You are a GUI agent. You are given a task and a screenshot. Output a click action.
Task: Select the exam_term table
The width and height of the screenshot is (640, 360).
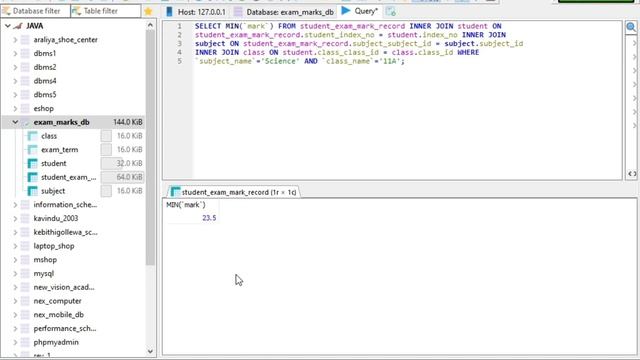coord(60,150)
